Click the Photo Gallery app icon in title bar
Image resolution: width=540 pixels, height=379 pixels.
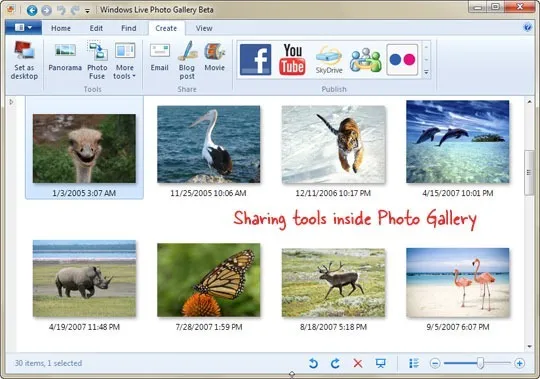11,10
